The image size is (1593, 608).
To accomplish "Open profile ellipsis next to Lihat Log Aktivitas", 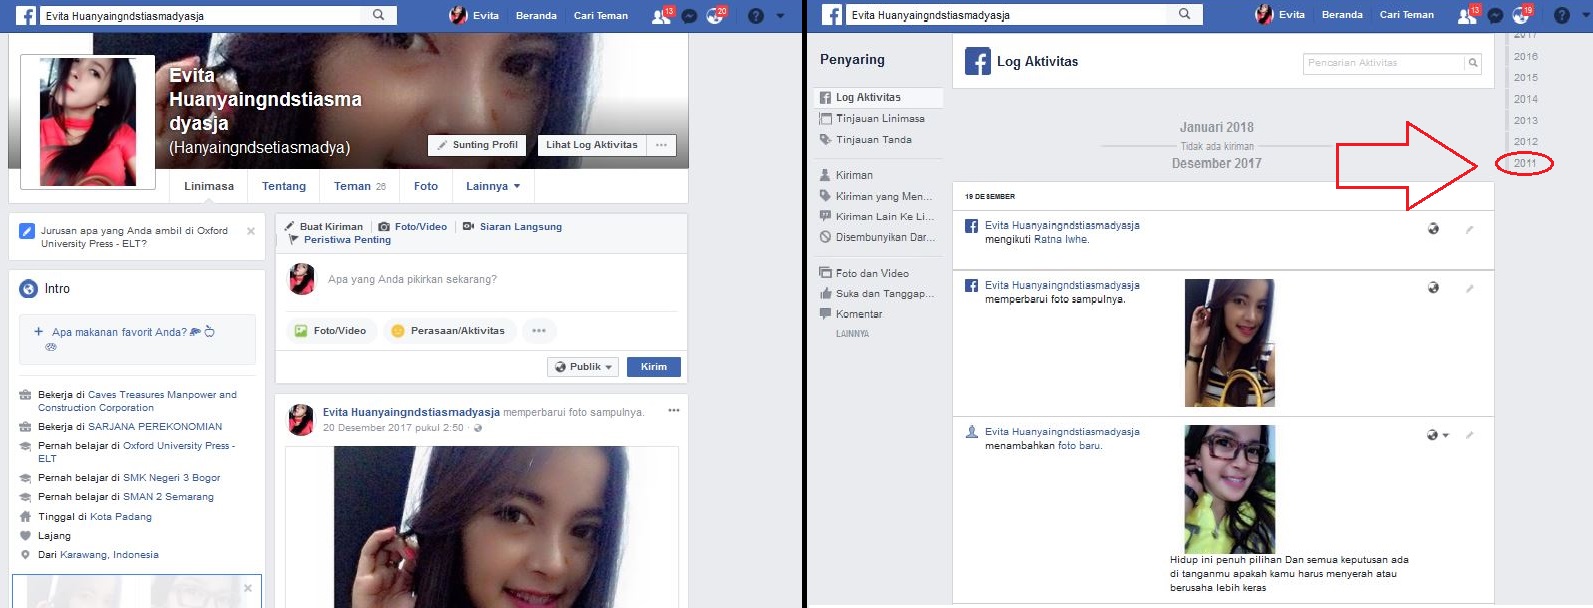I will [661, 145].
